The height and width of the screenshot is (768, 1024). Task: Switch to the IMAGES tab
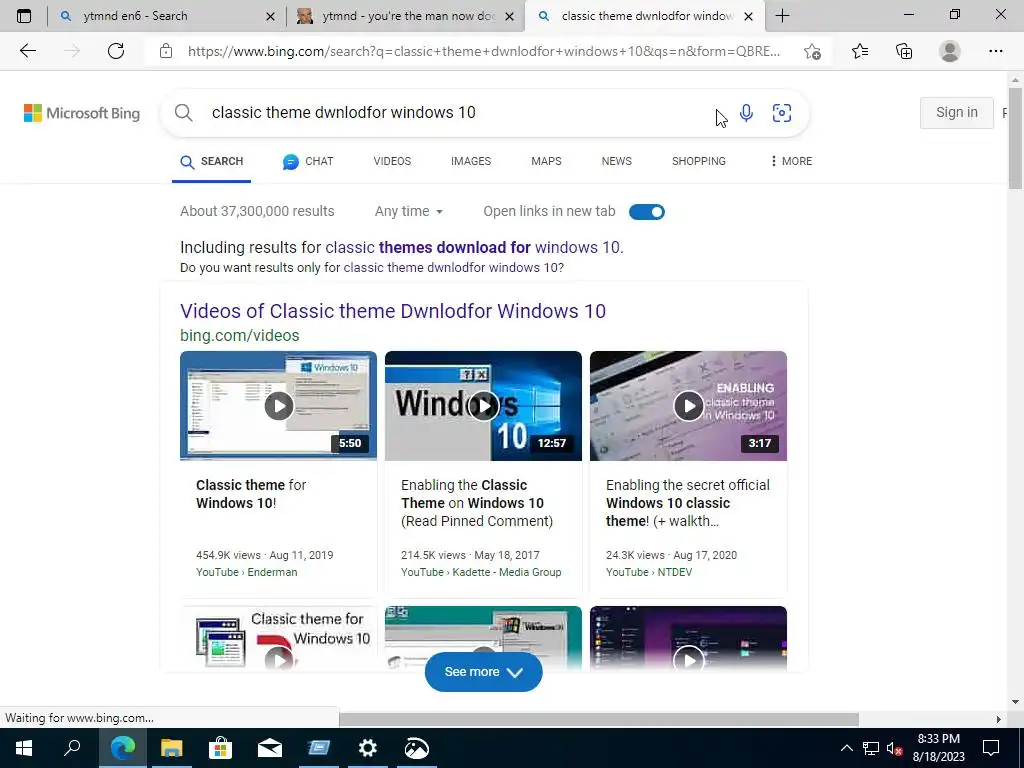[x=471, y=161]
